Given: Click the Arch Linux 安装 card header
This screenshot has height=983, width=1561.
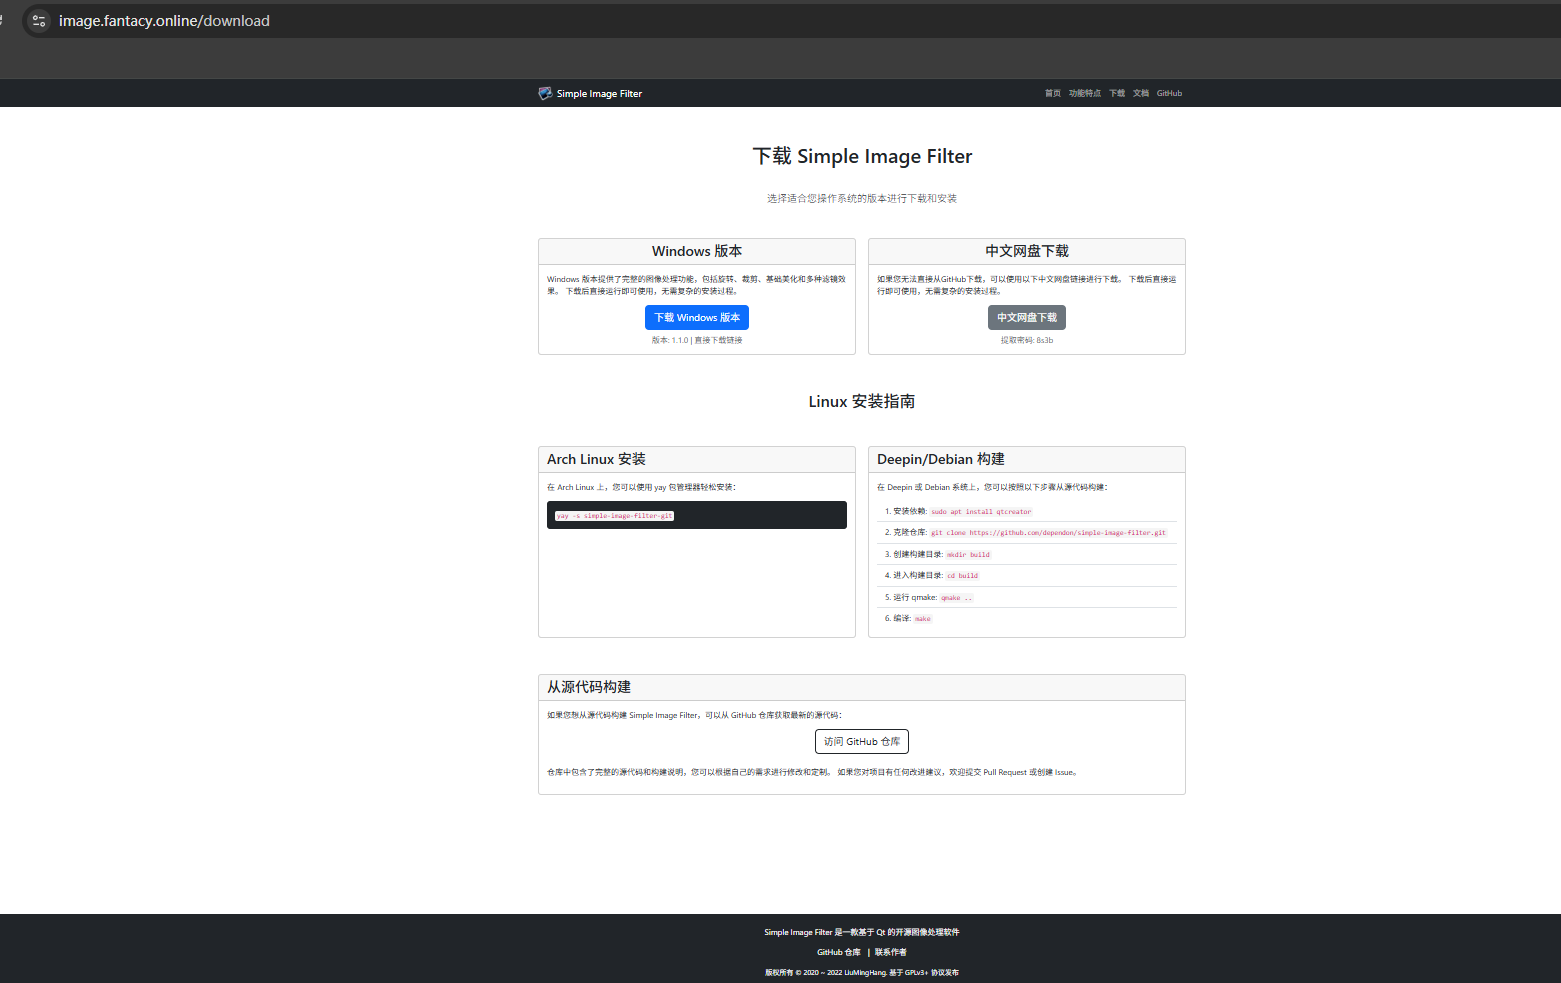Looking at the screenshot, I should (x=697, y=459).
